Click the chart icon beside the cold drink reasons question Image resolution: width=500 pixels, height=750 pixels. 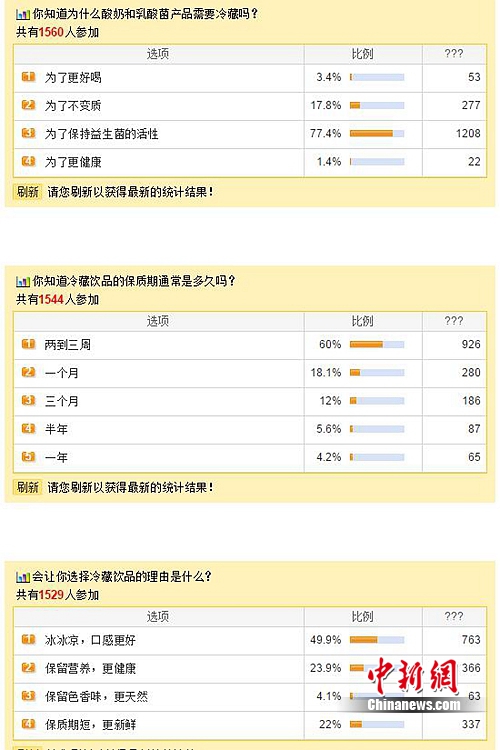point(22,577)
